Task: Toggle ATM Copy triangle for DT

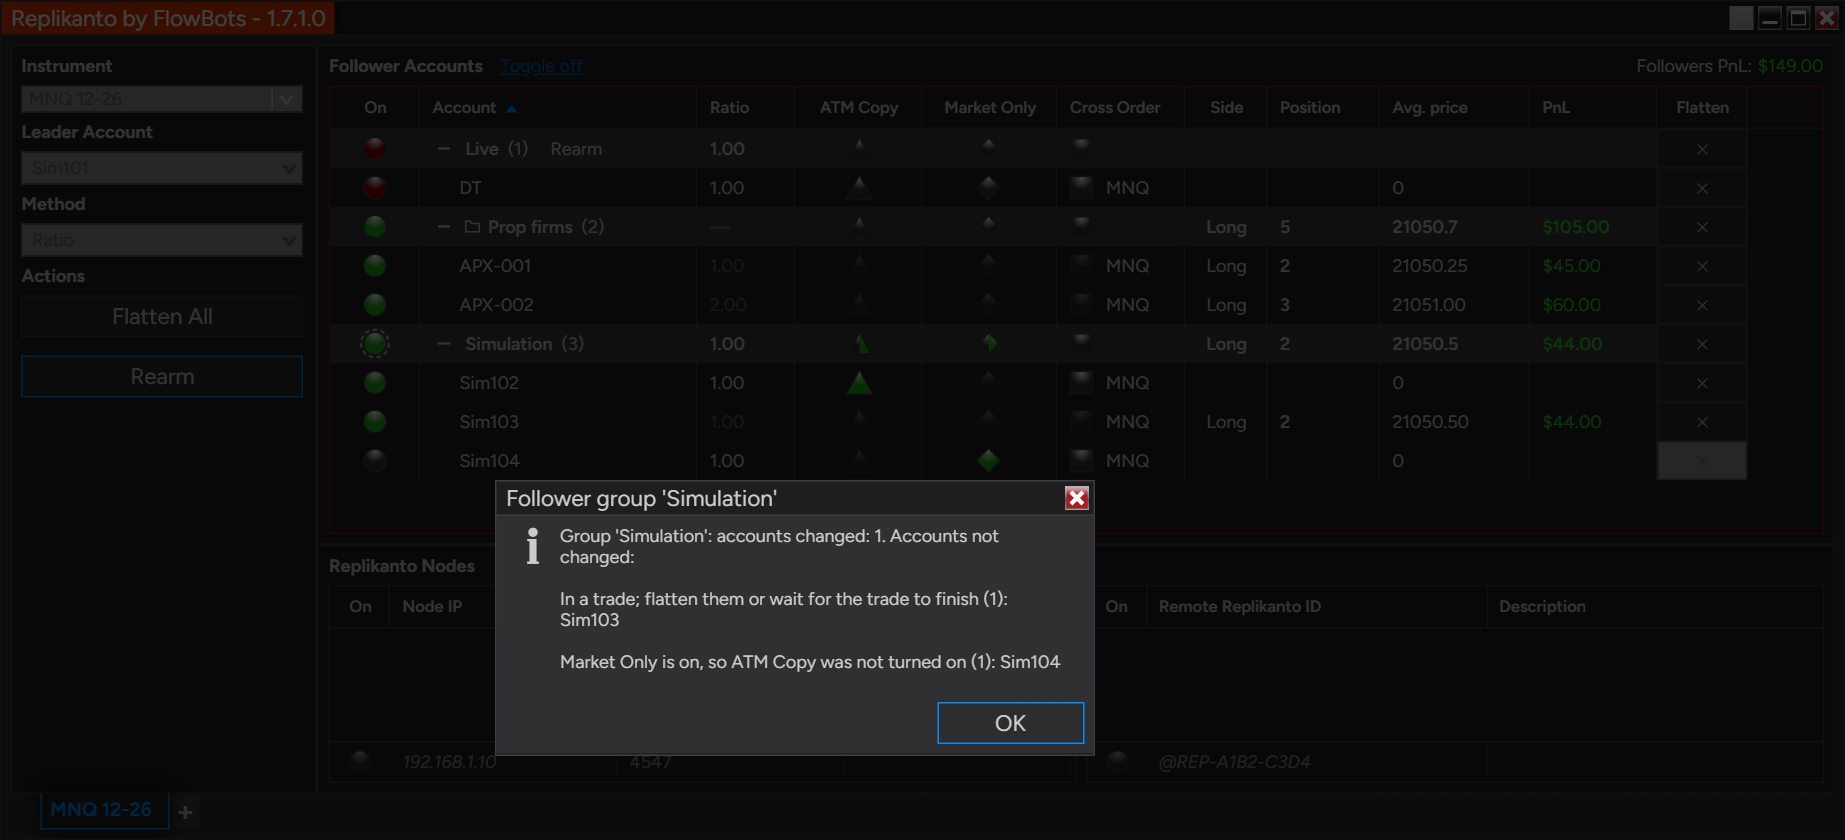Action: (x=859, y=187)
